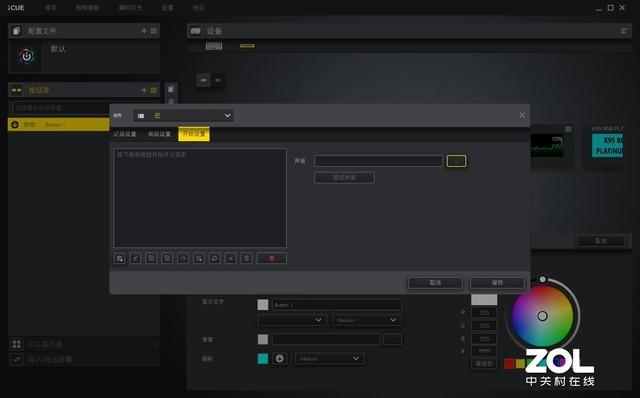Open the action type dropdown at dialog top
This screenshot has width=640, height=398.
tap(183, 116)
